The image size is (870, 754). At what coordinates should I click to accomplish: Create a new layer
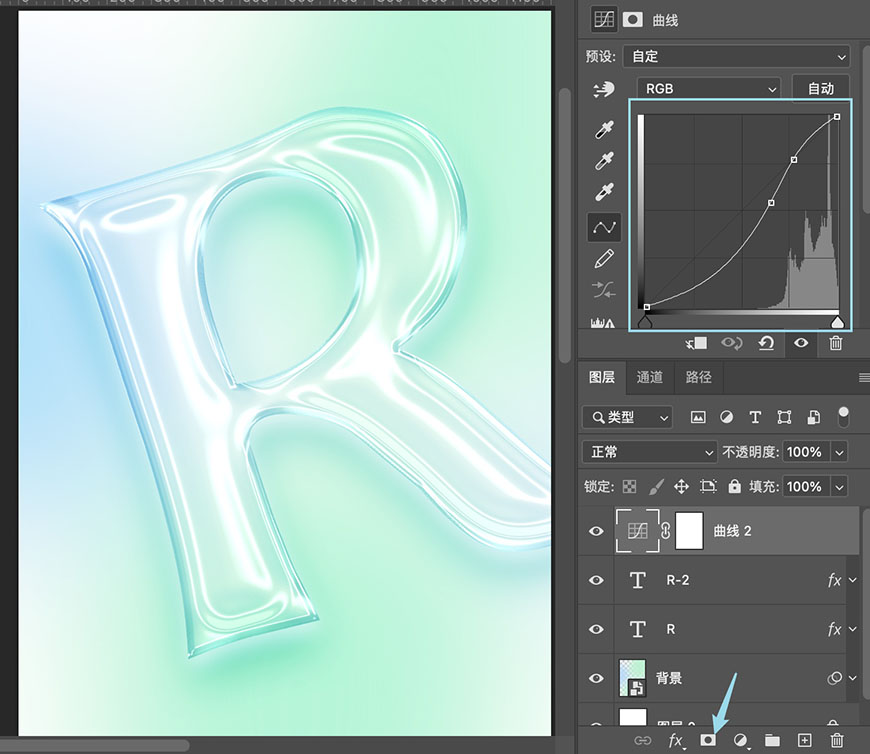[x=805, y=740]
